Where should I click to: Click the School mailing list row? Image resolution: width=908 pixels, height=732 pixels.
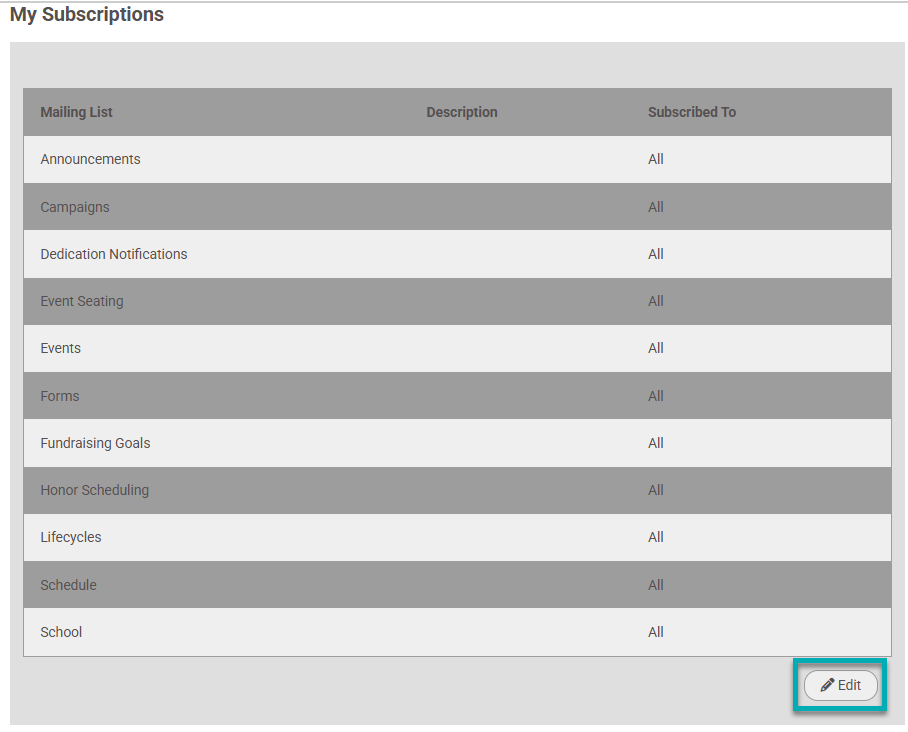click(x=62, y=632)
